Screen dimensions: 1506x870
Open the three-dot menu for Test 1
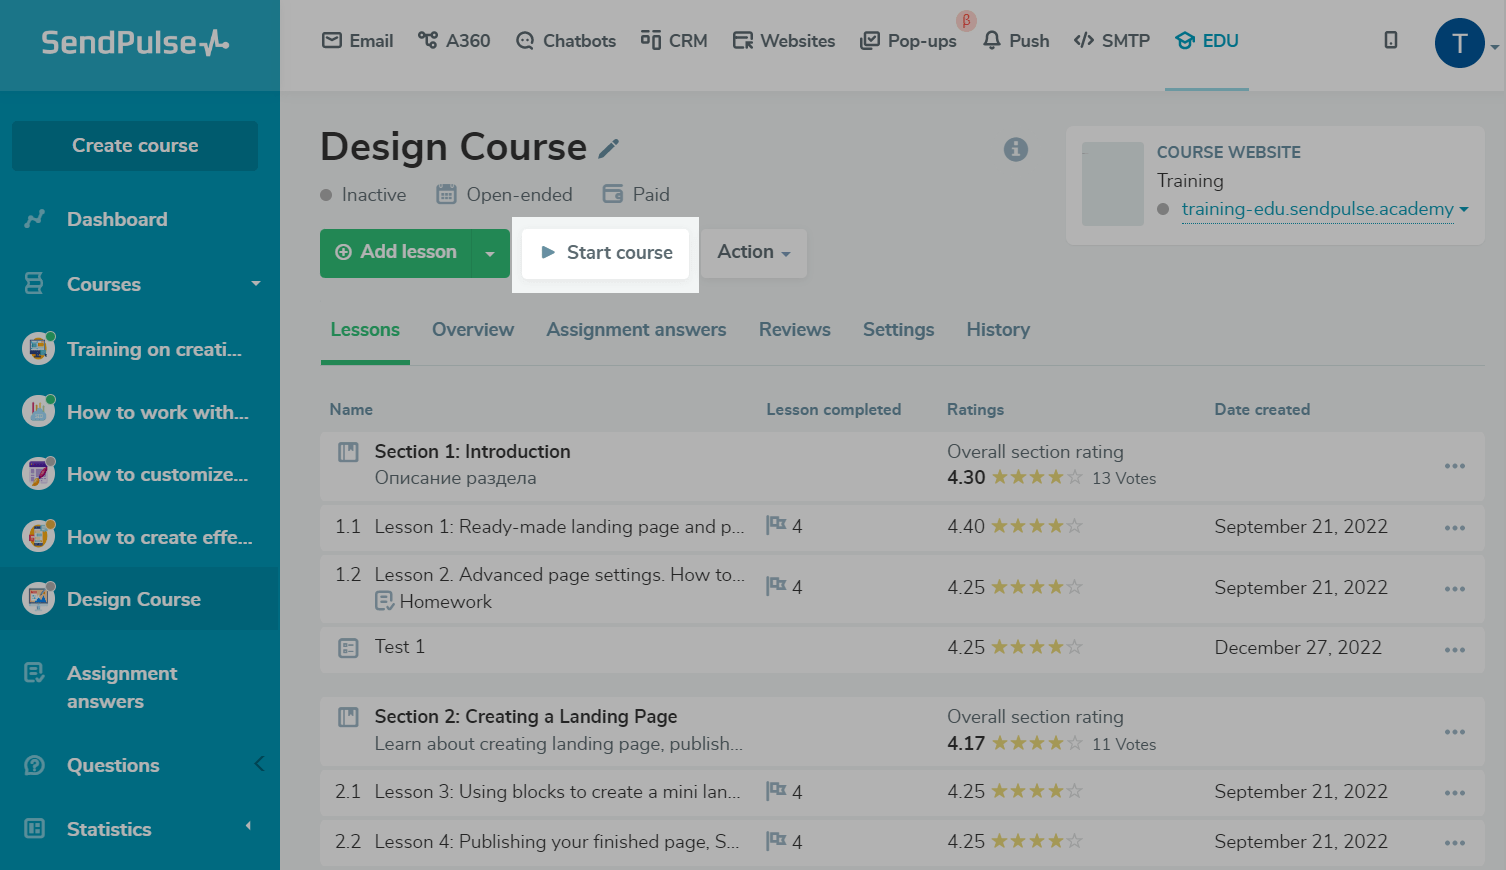pos(1454,650)
